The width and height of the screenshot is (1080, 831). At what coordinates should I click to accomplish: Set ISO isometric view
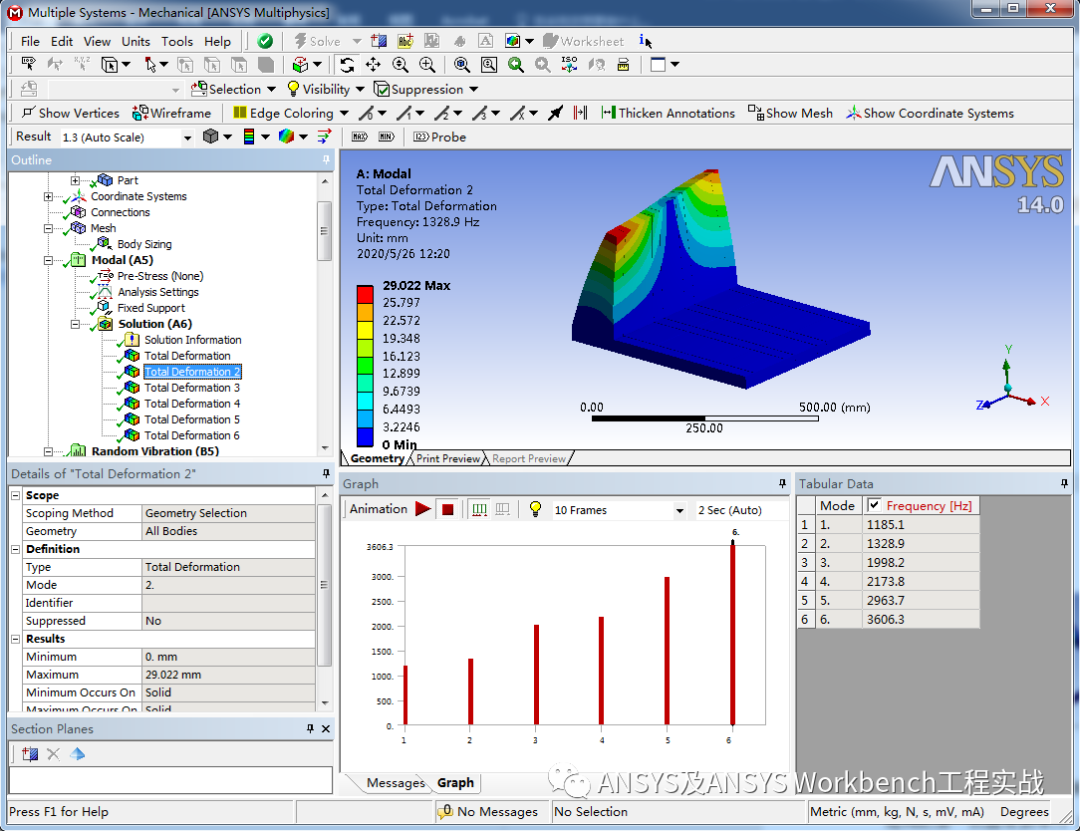(x=570, y=65)
